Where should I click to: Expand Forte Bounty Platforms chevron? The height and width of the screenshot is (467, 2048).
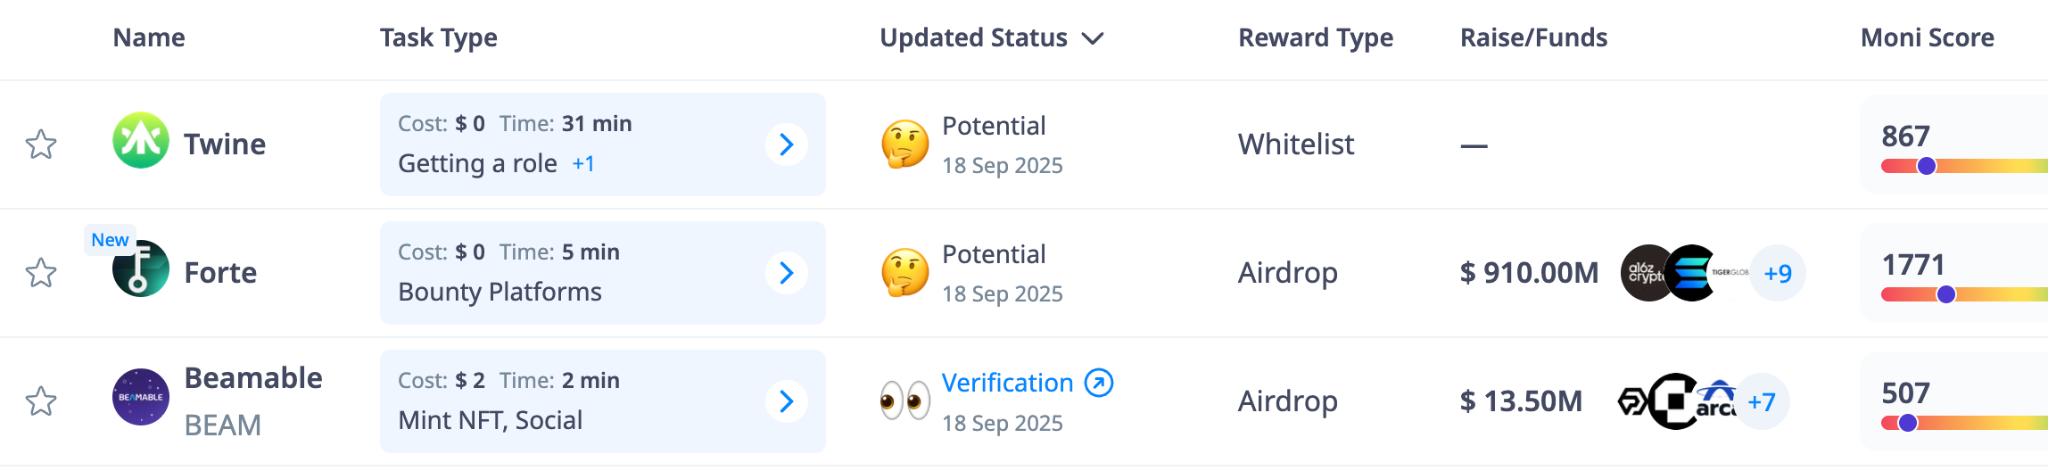click(787, 273)
